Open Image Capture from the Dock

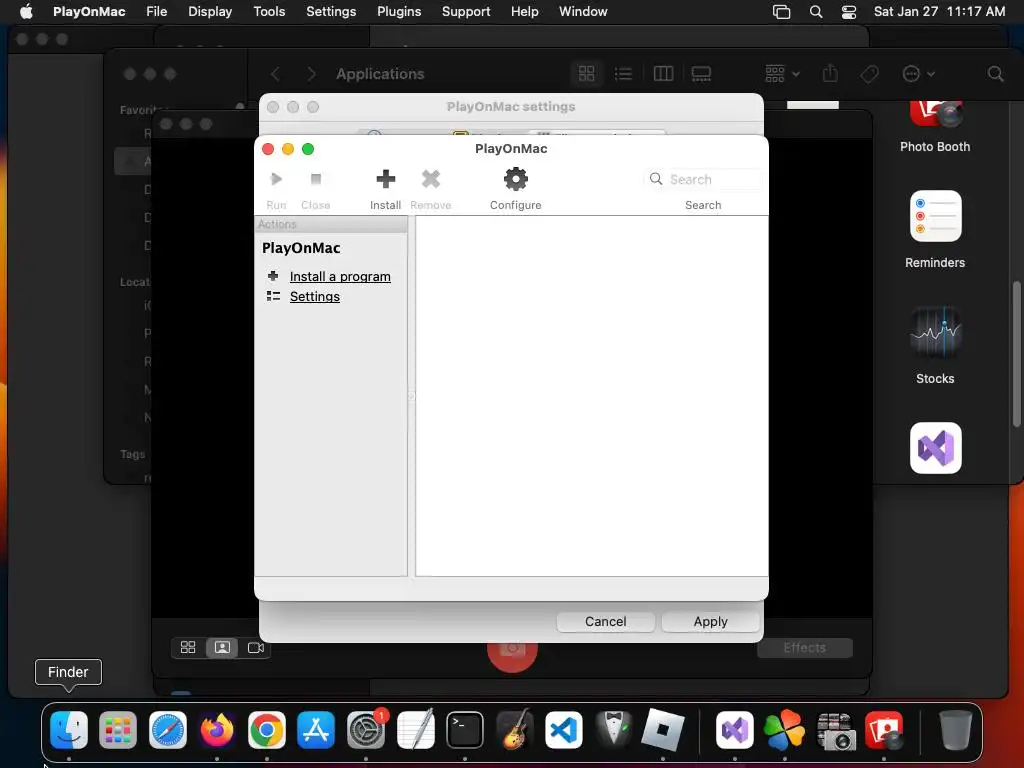[835, 729]
